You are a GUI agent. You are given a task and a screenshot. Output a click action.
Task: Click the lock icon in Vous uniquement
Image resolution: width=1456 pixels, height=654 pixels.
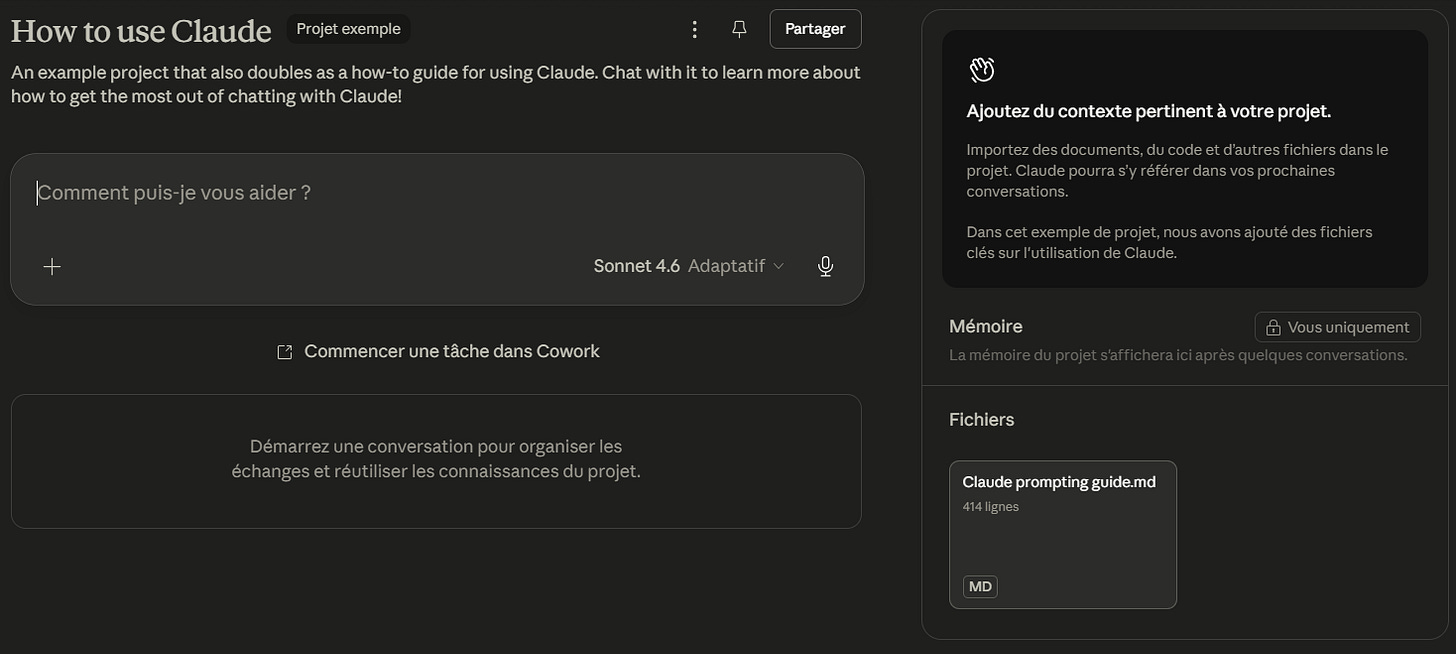point(1273,328)
